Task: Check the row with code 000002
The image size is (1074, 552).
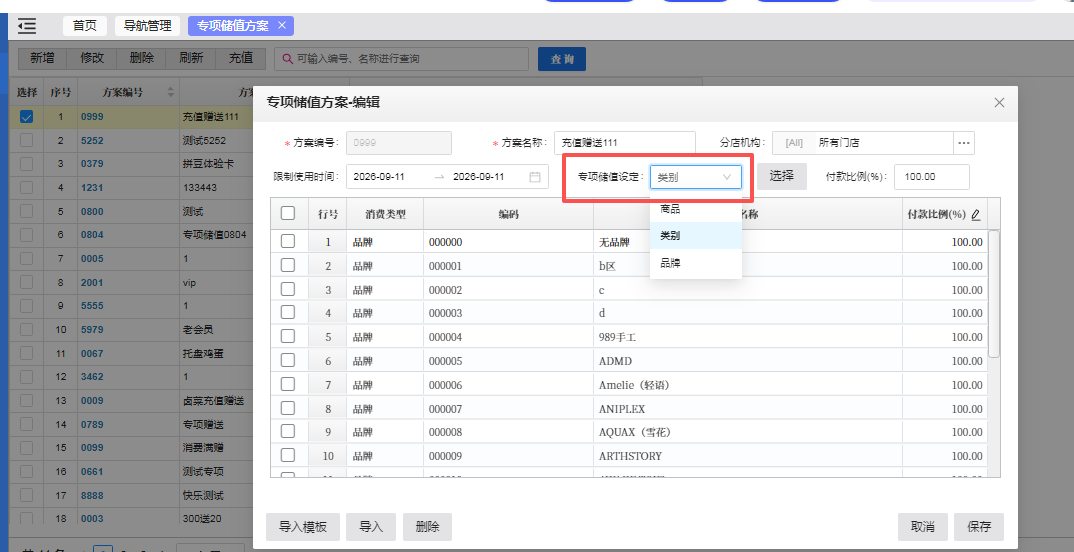Action: click(x=288, y=289)
